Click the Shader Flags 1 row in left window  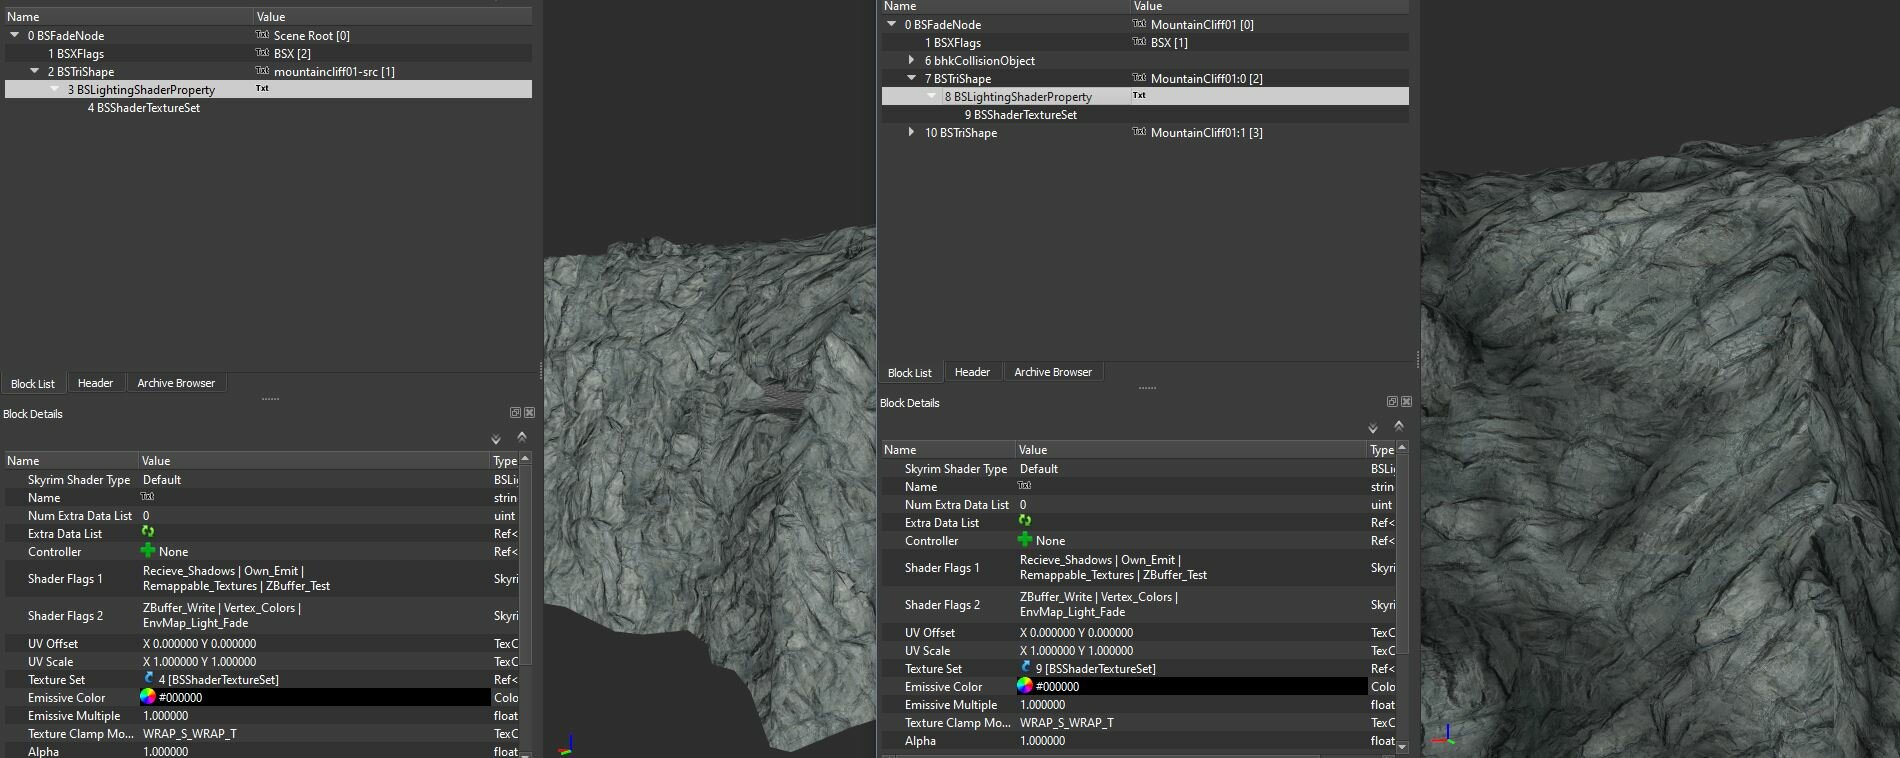coord(261,578)
